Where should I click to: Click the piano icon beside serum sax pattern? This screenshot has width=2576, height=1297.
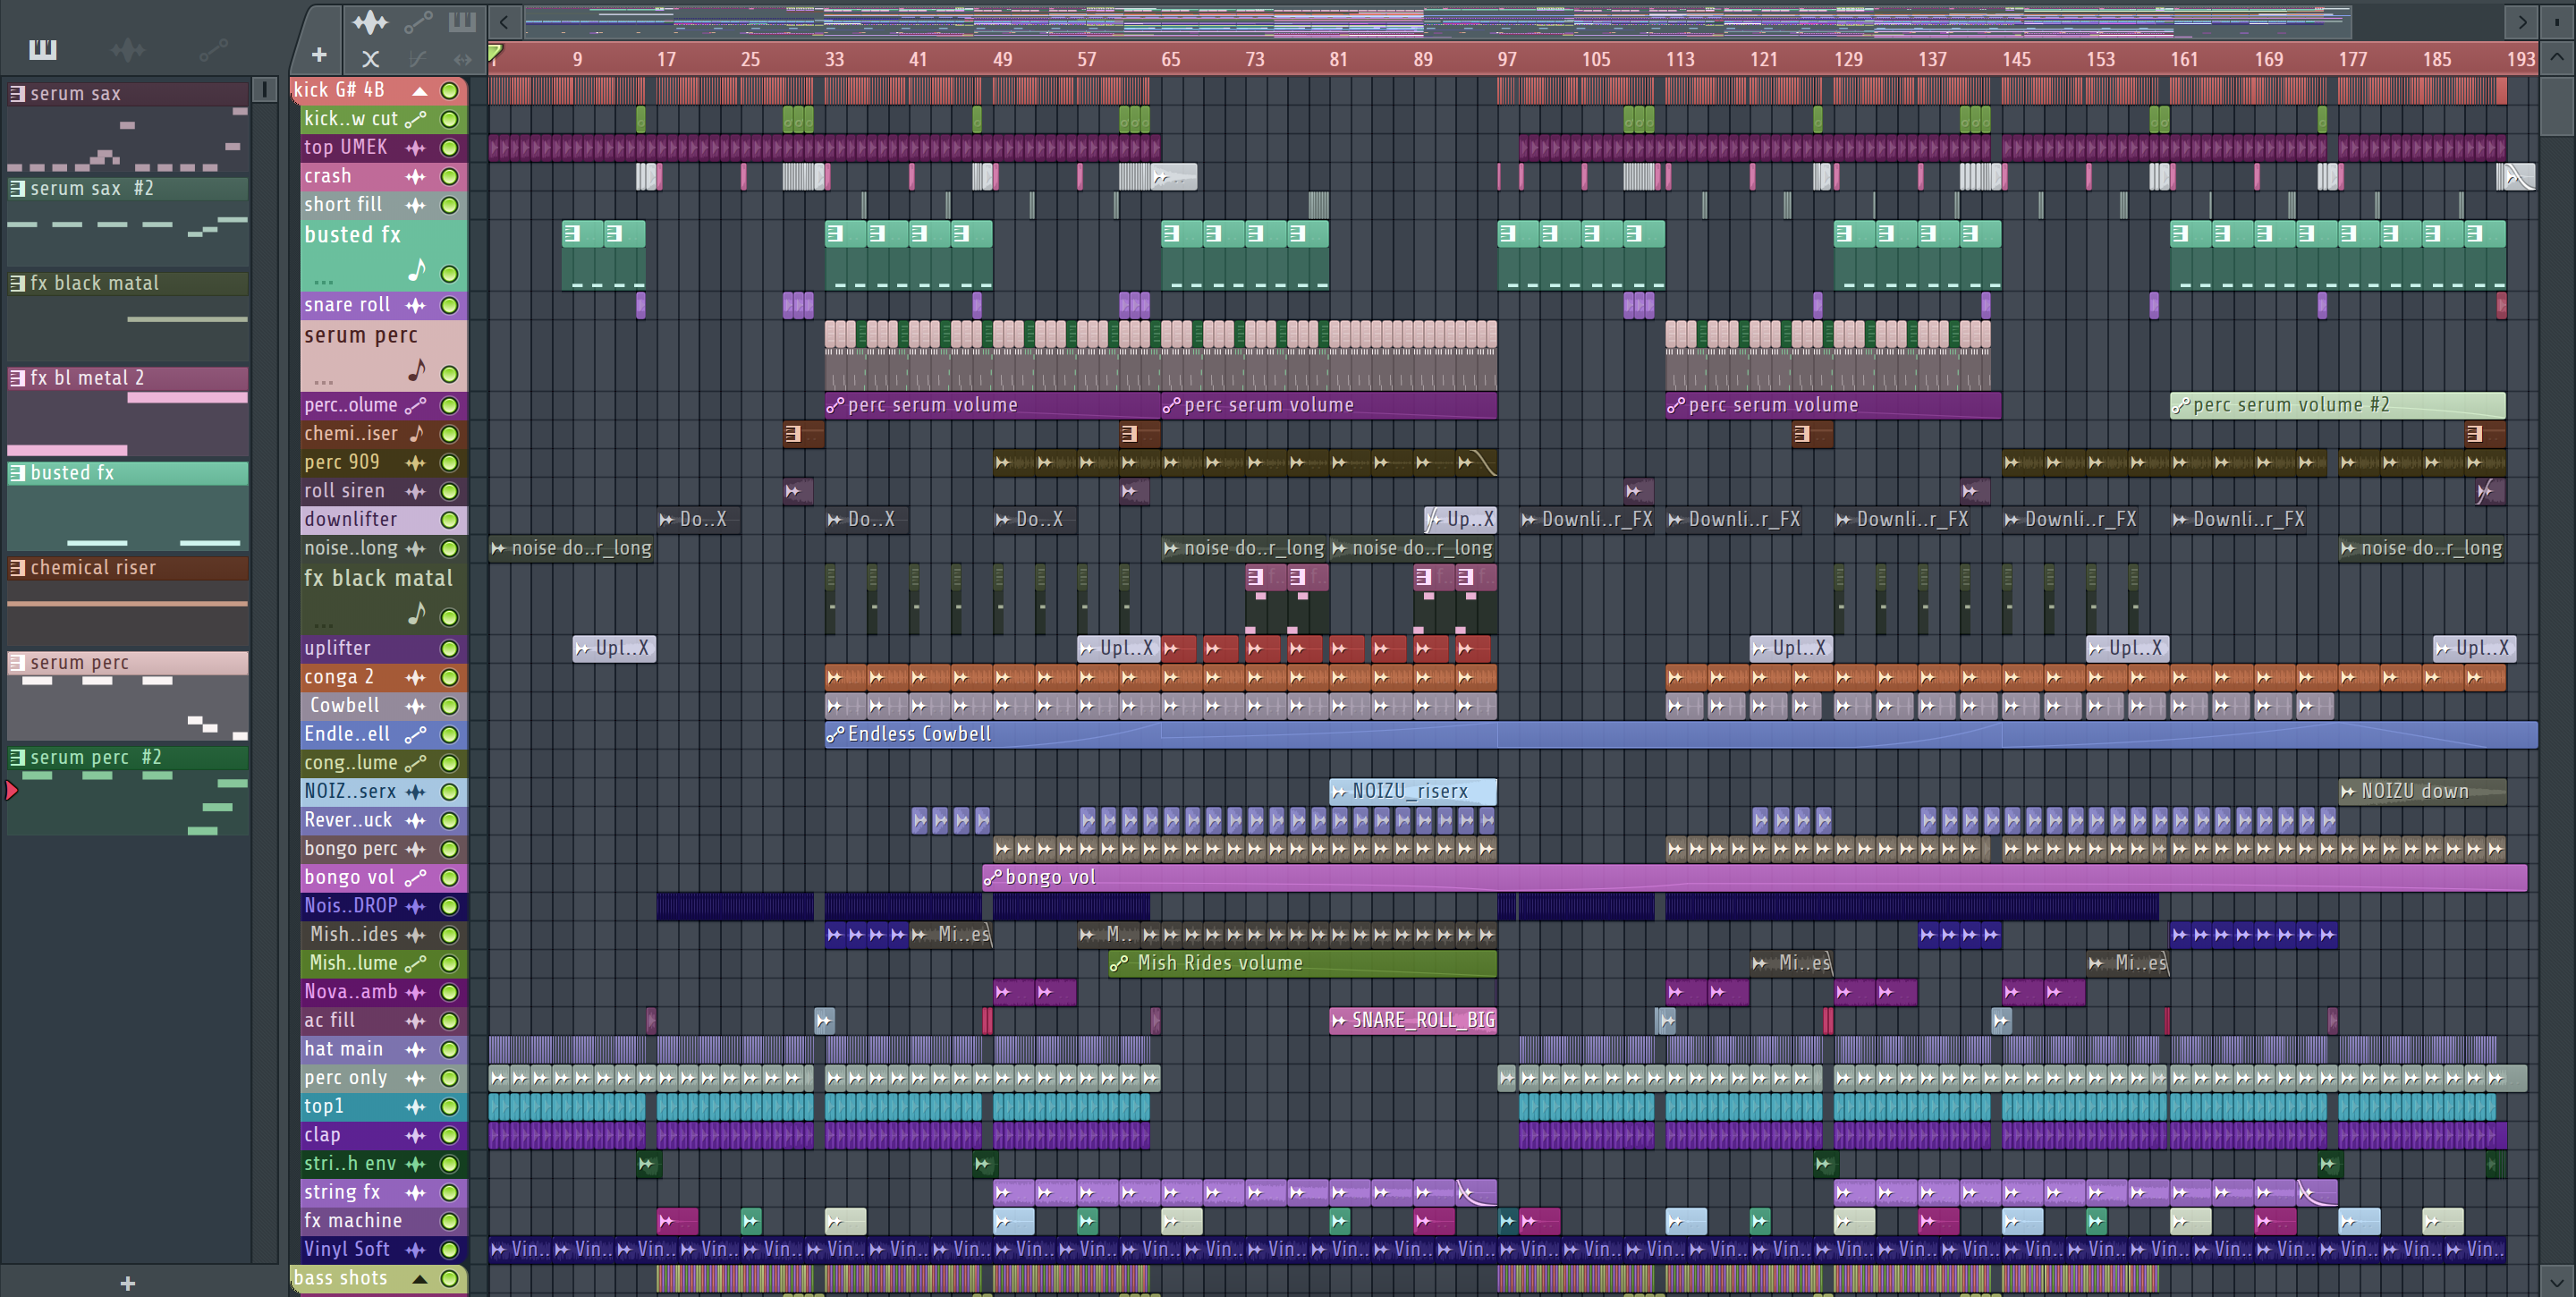point(17,93)
